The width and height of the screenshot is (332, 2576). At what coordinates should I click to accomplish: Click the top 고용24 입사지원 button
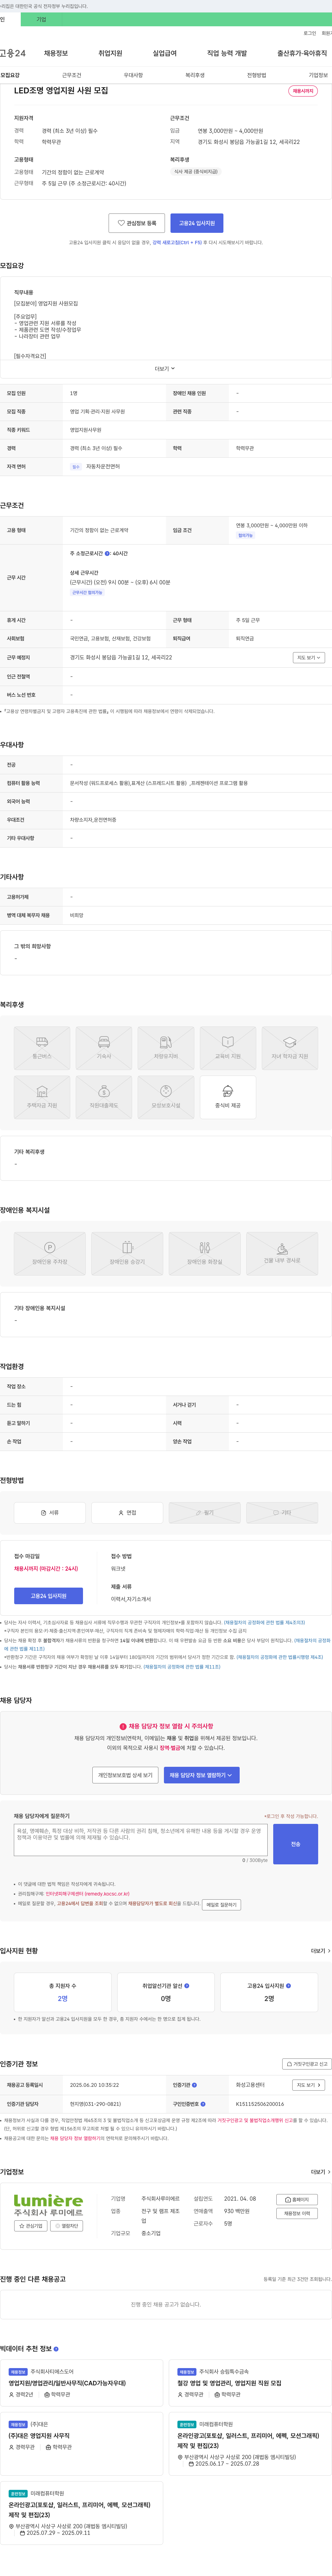coord(197,223)
